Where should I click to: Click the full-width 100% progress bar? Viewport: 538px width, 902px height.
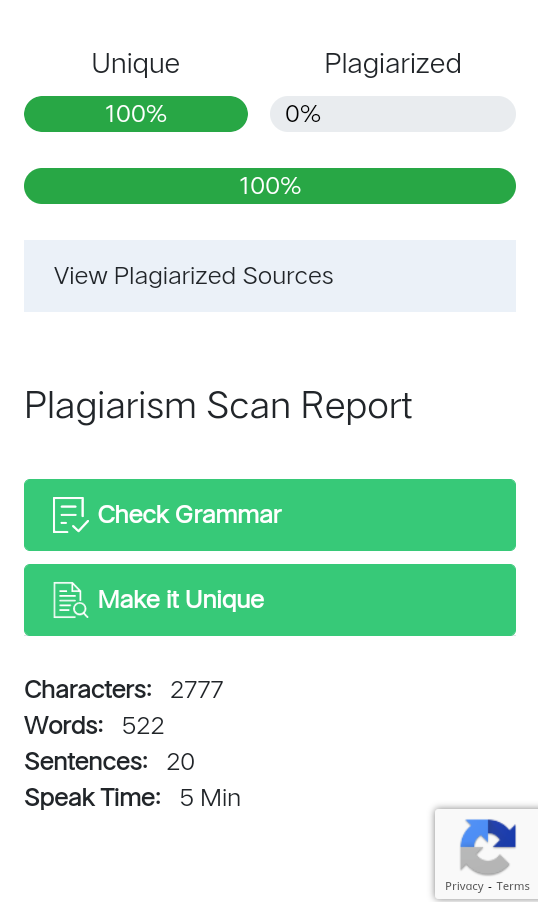click(x=270, y=186)
